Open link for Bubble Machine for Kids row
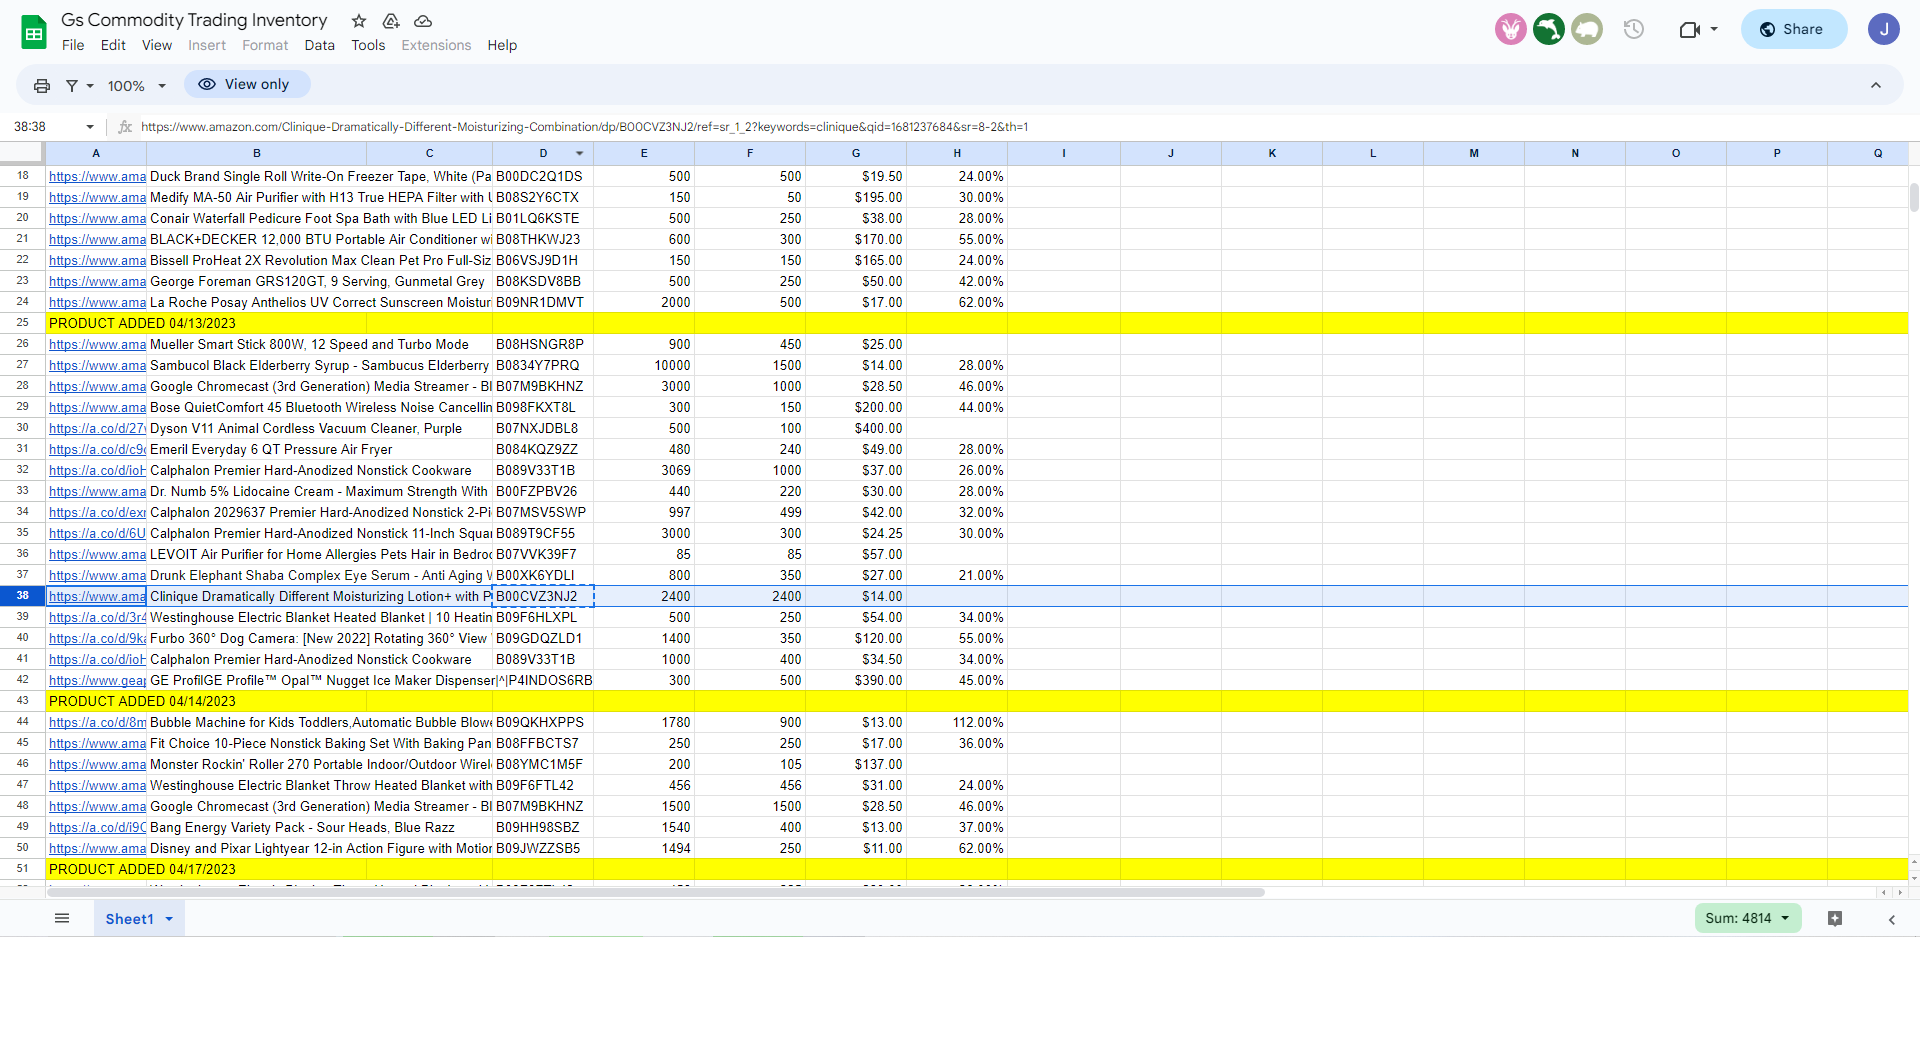 (97, 722)
